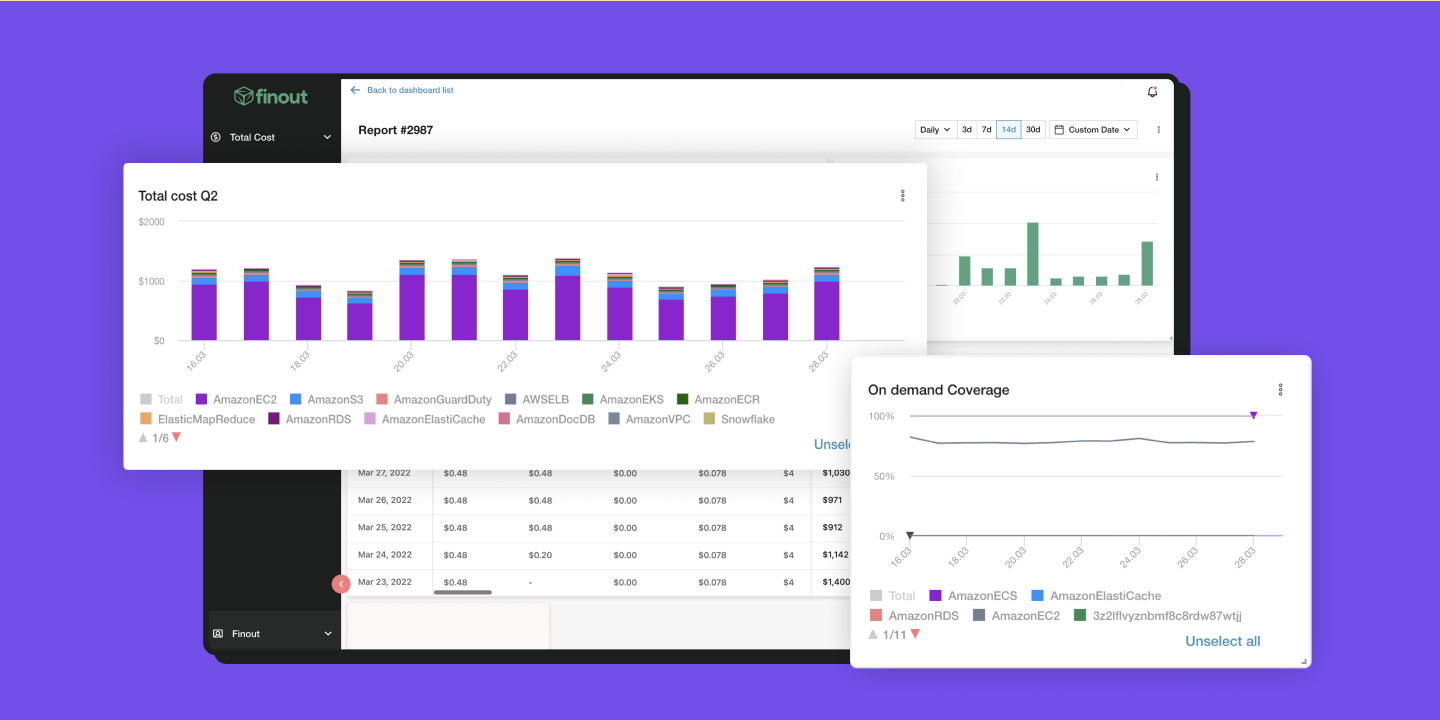The width and height of the screenshot is (1440, 720).
Task: Go to next legend page in On demand Coverage
Action: [915, 634]
